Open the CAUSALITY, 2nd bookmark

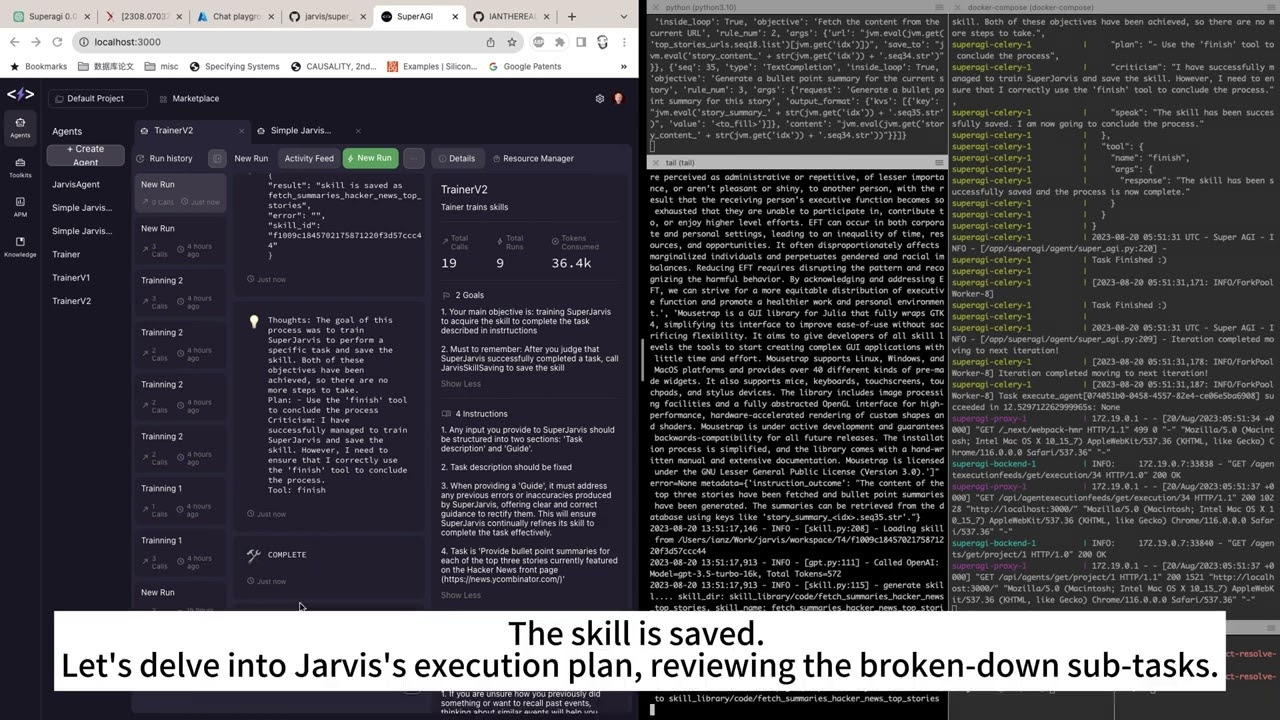[334, 67]
